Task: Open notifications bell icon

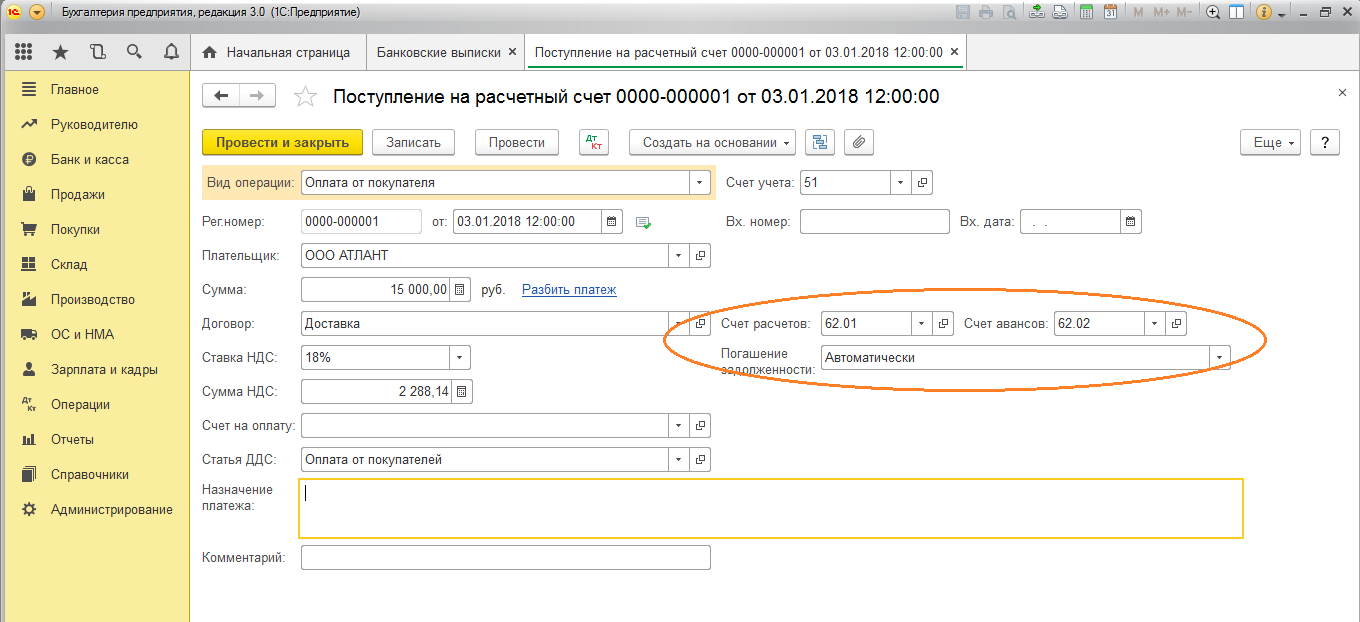Action: pos(171,52)
